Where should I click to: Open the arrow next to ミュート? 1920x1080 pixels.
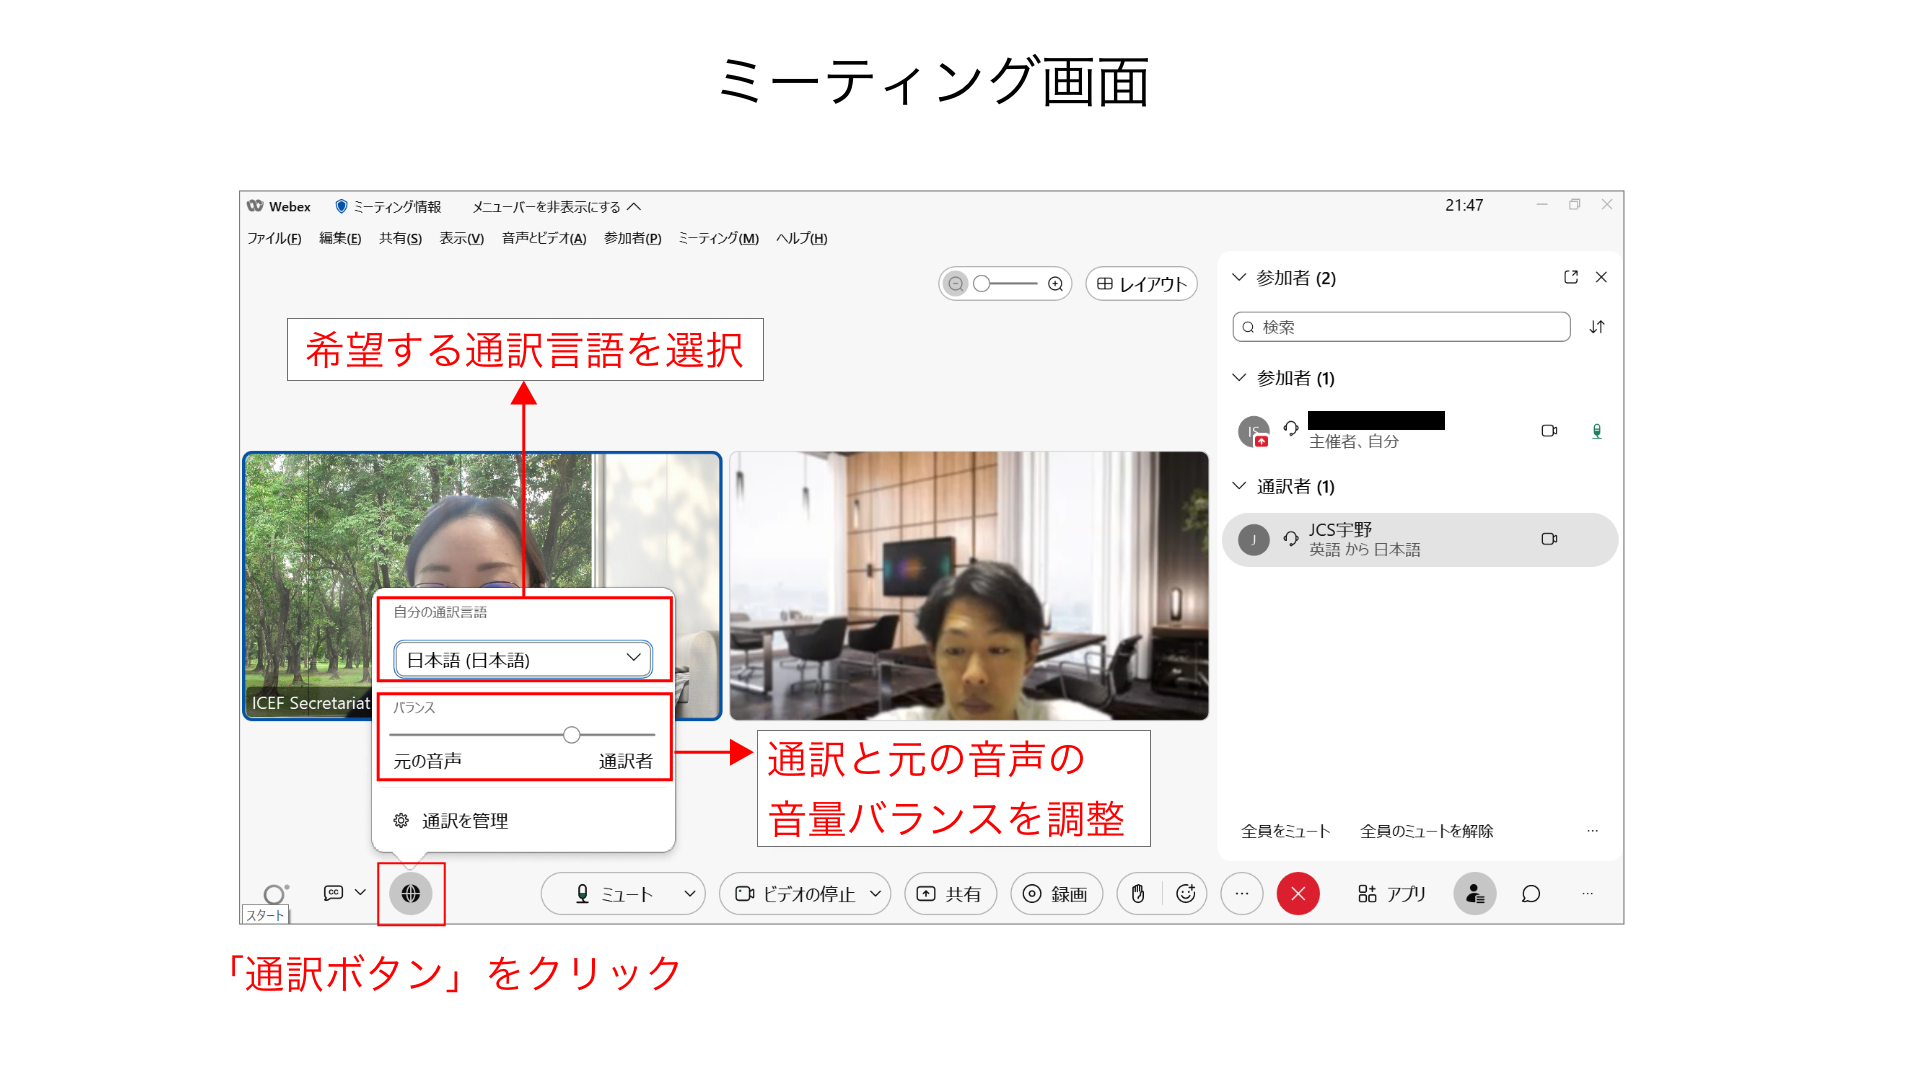click(689, 893)
